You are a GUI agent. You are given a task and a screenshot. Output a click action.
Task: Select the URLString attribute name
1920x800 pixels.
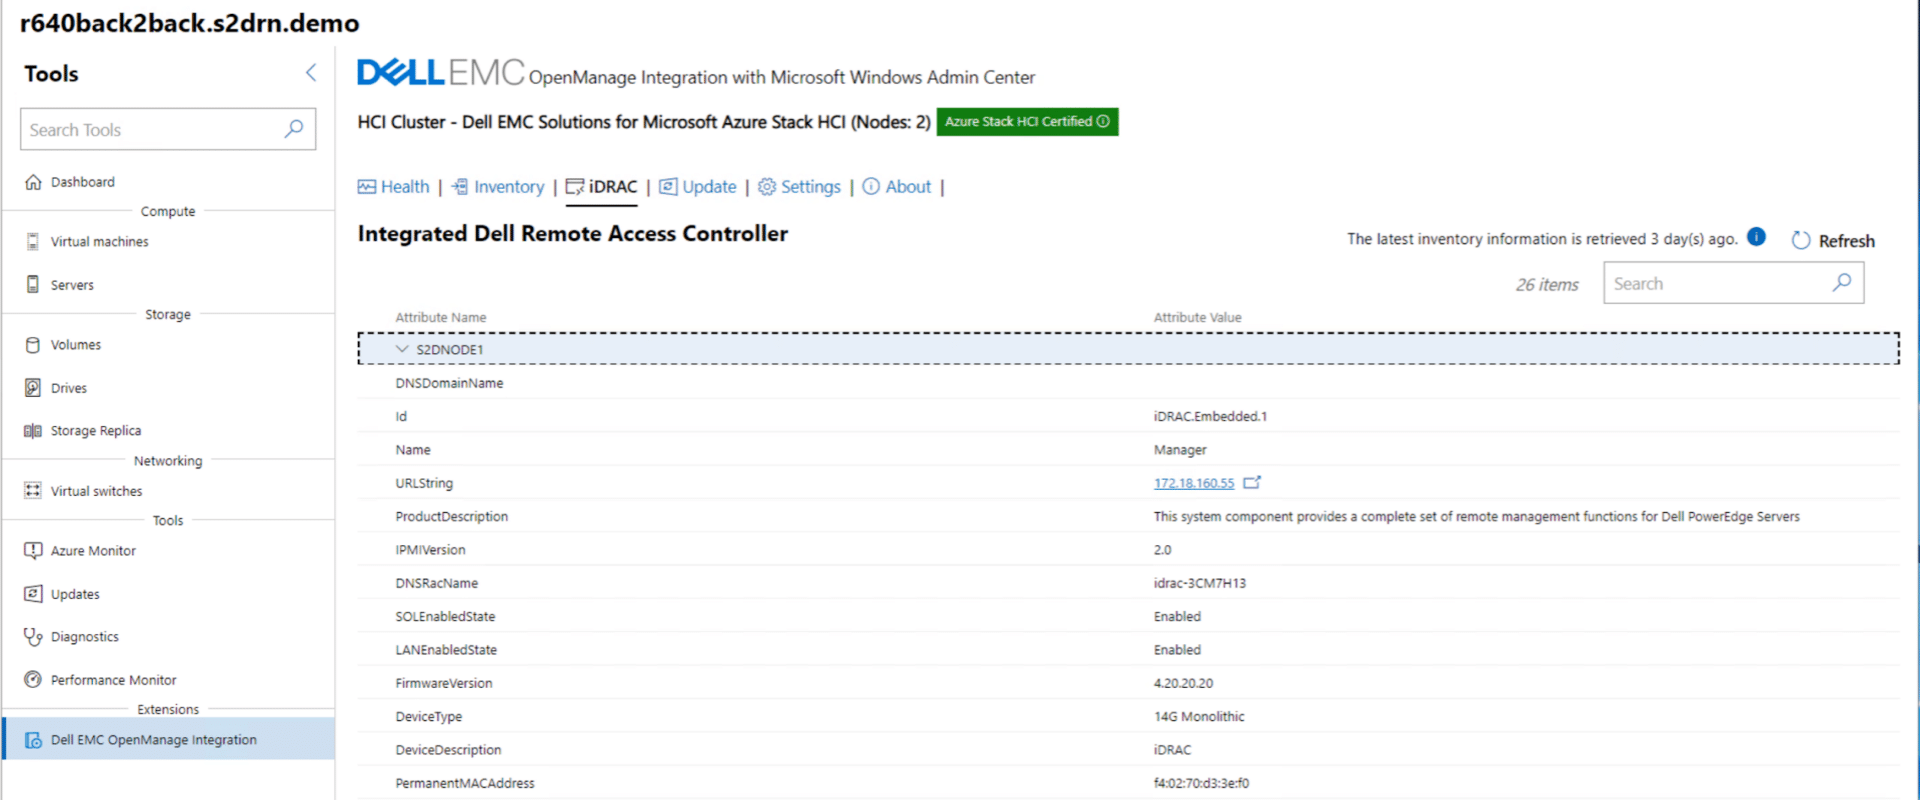tap(424, 483)
